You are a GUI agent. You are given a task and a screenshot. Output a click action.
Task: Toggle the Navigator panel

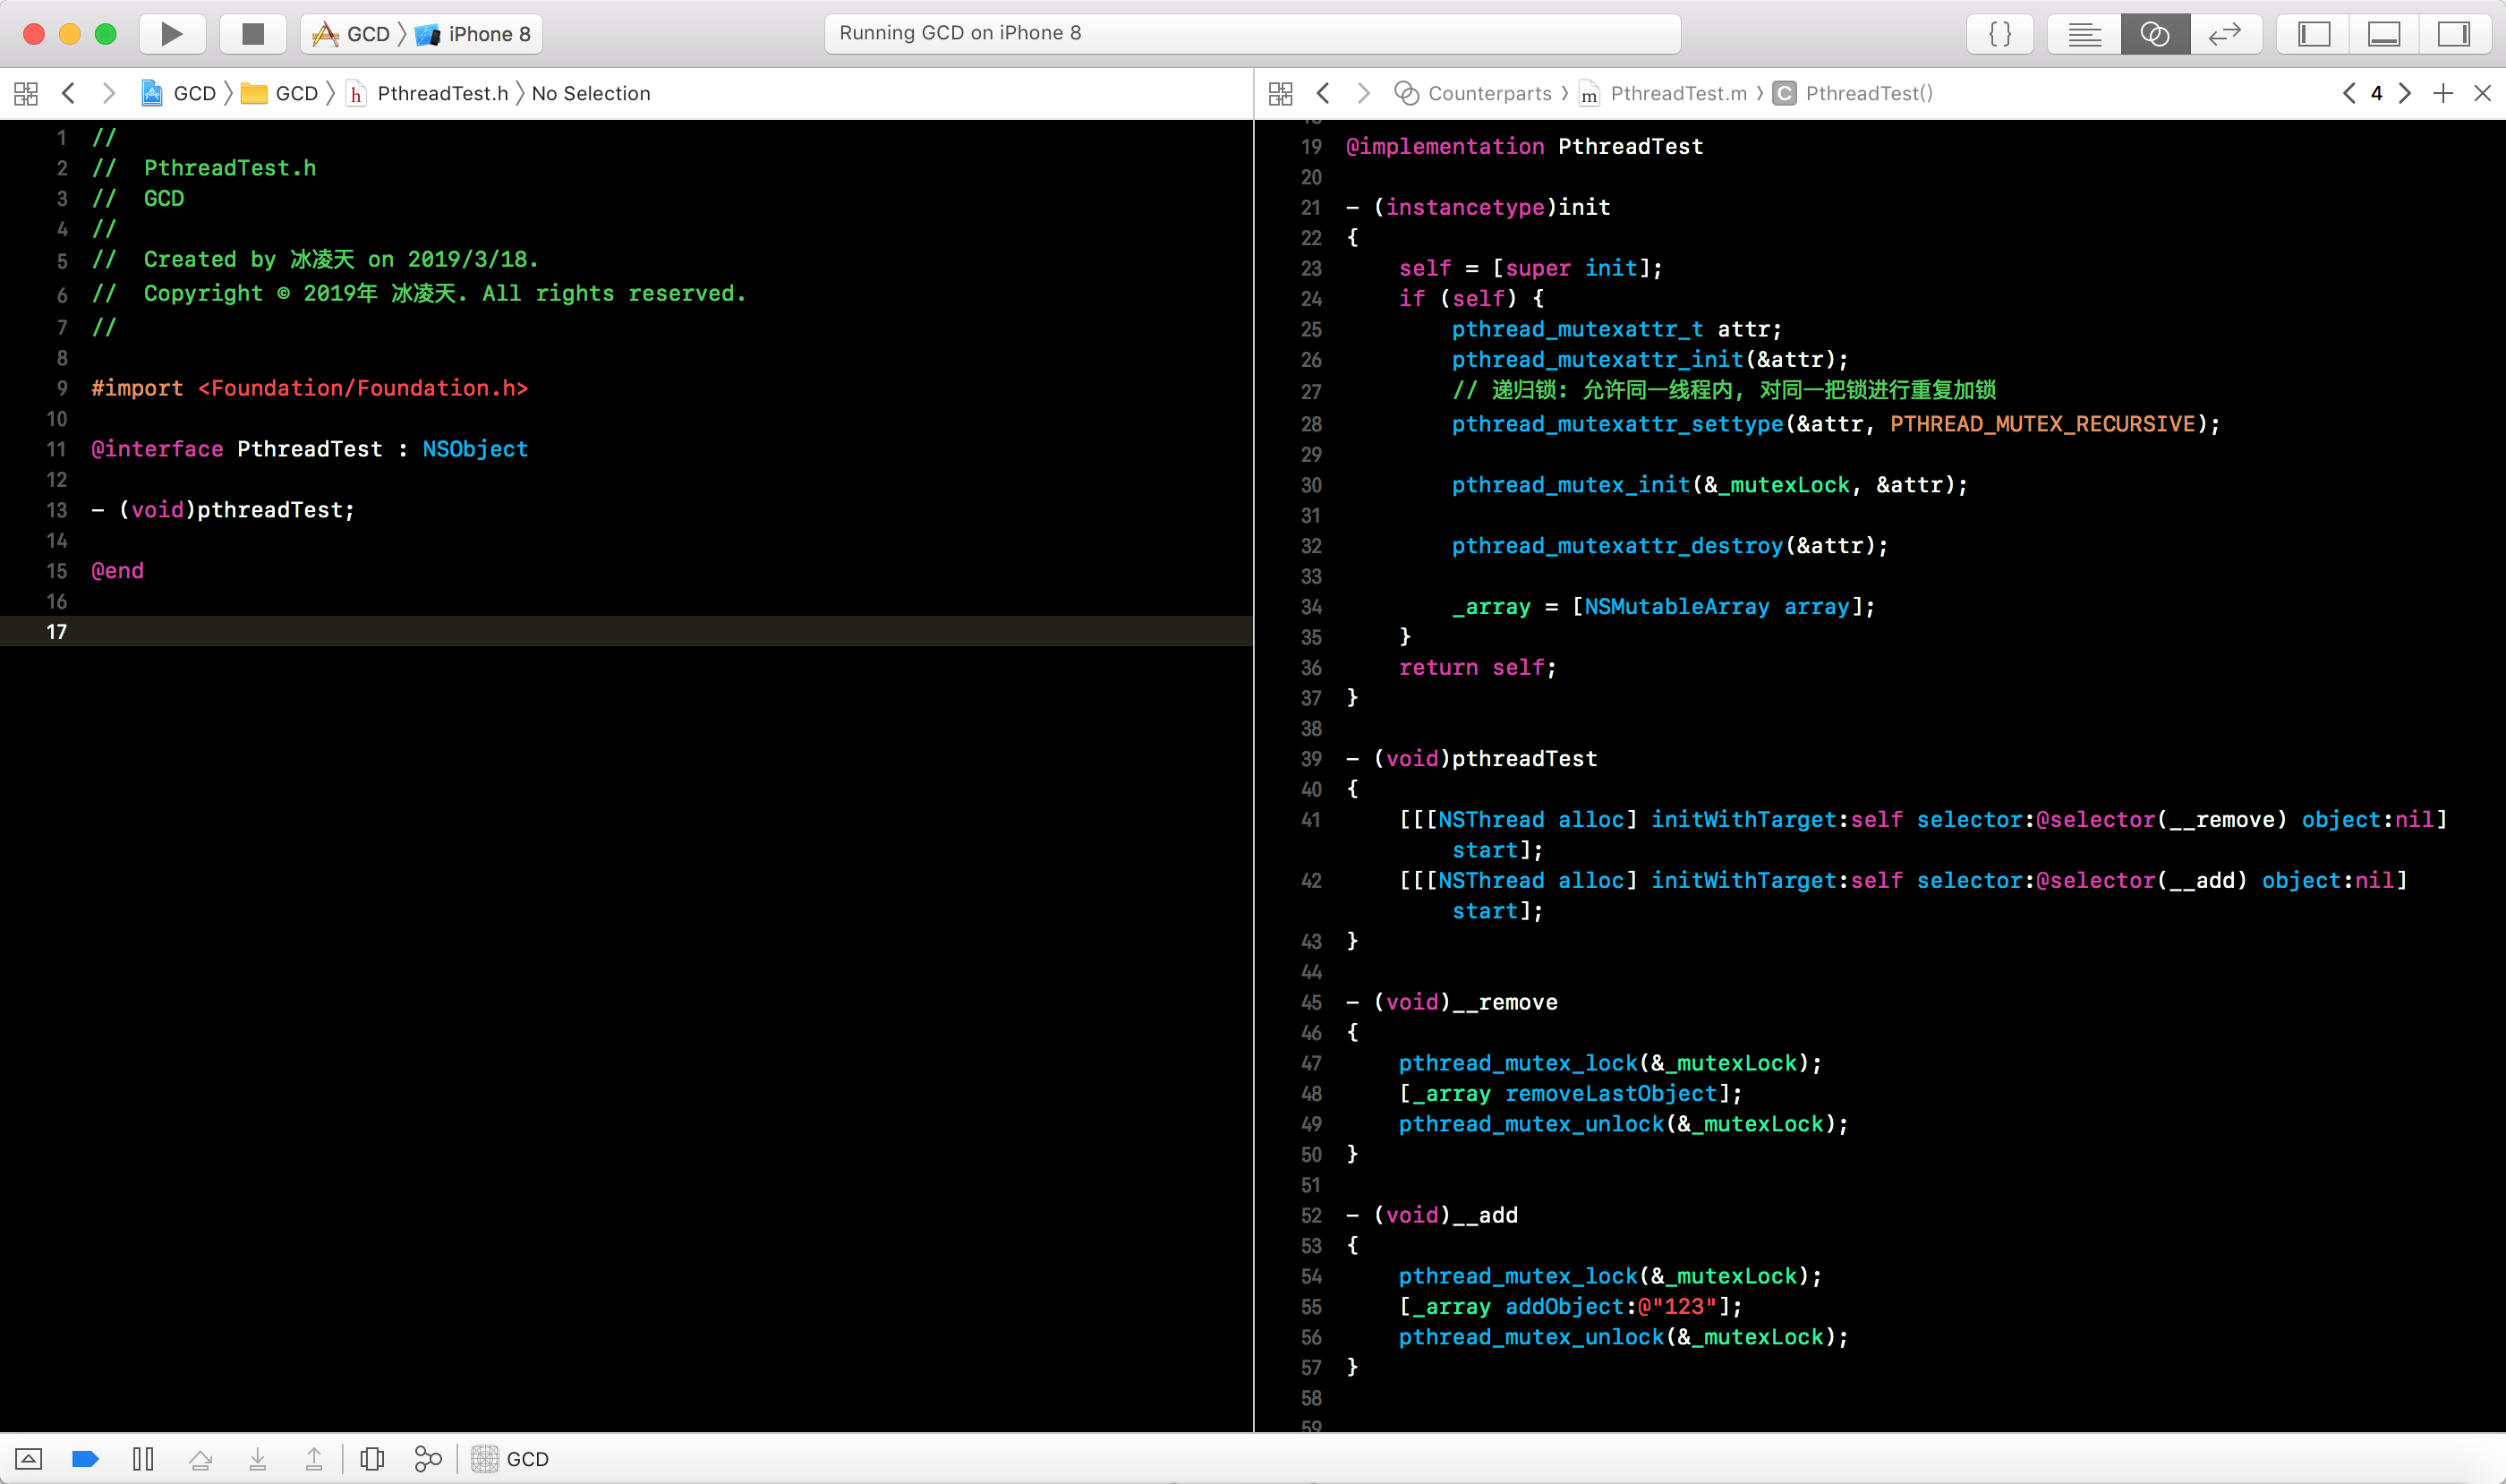[2313, 34]
